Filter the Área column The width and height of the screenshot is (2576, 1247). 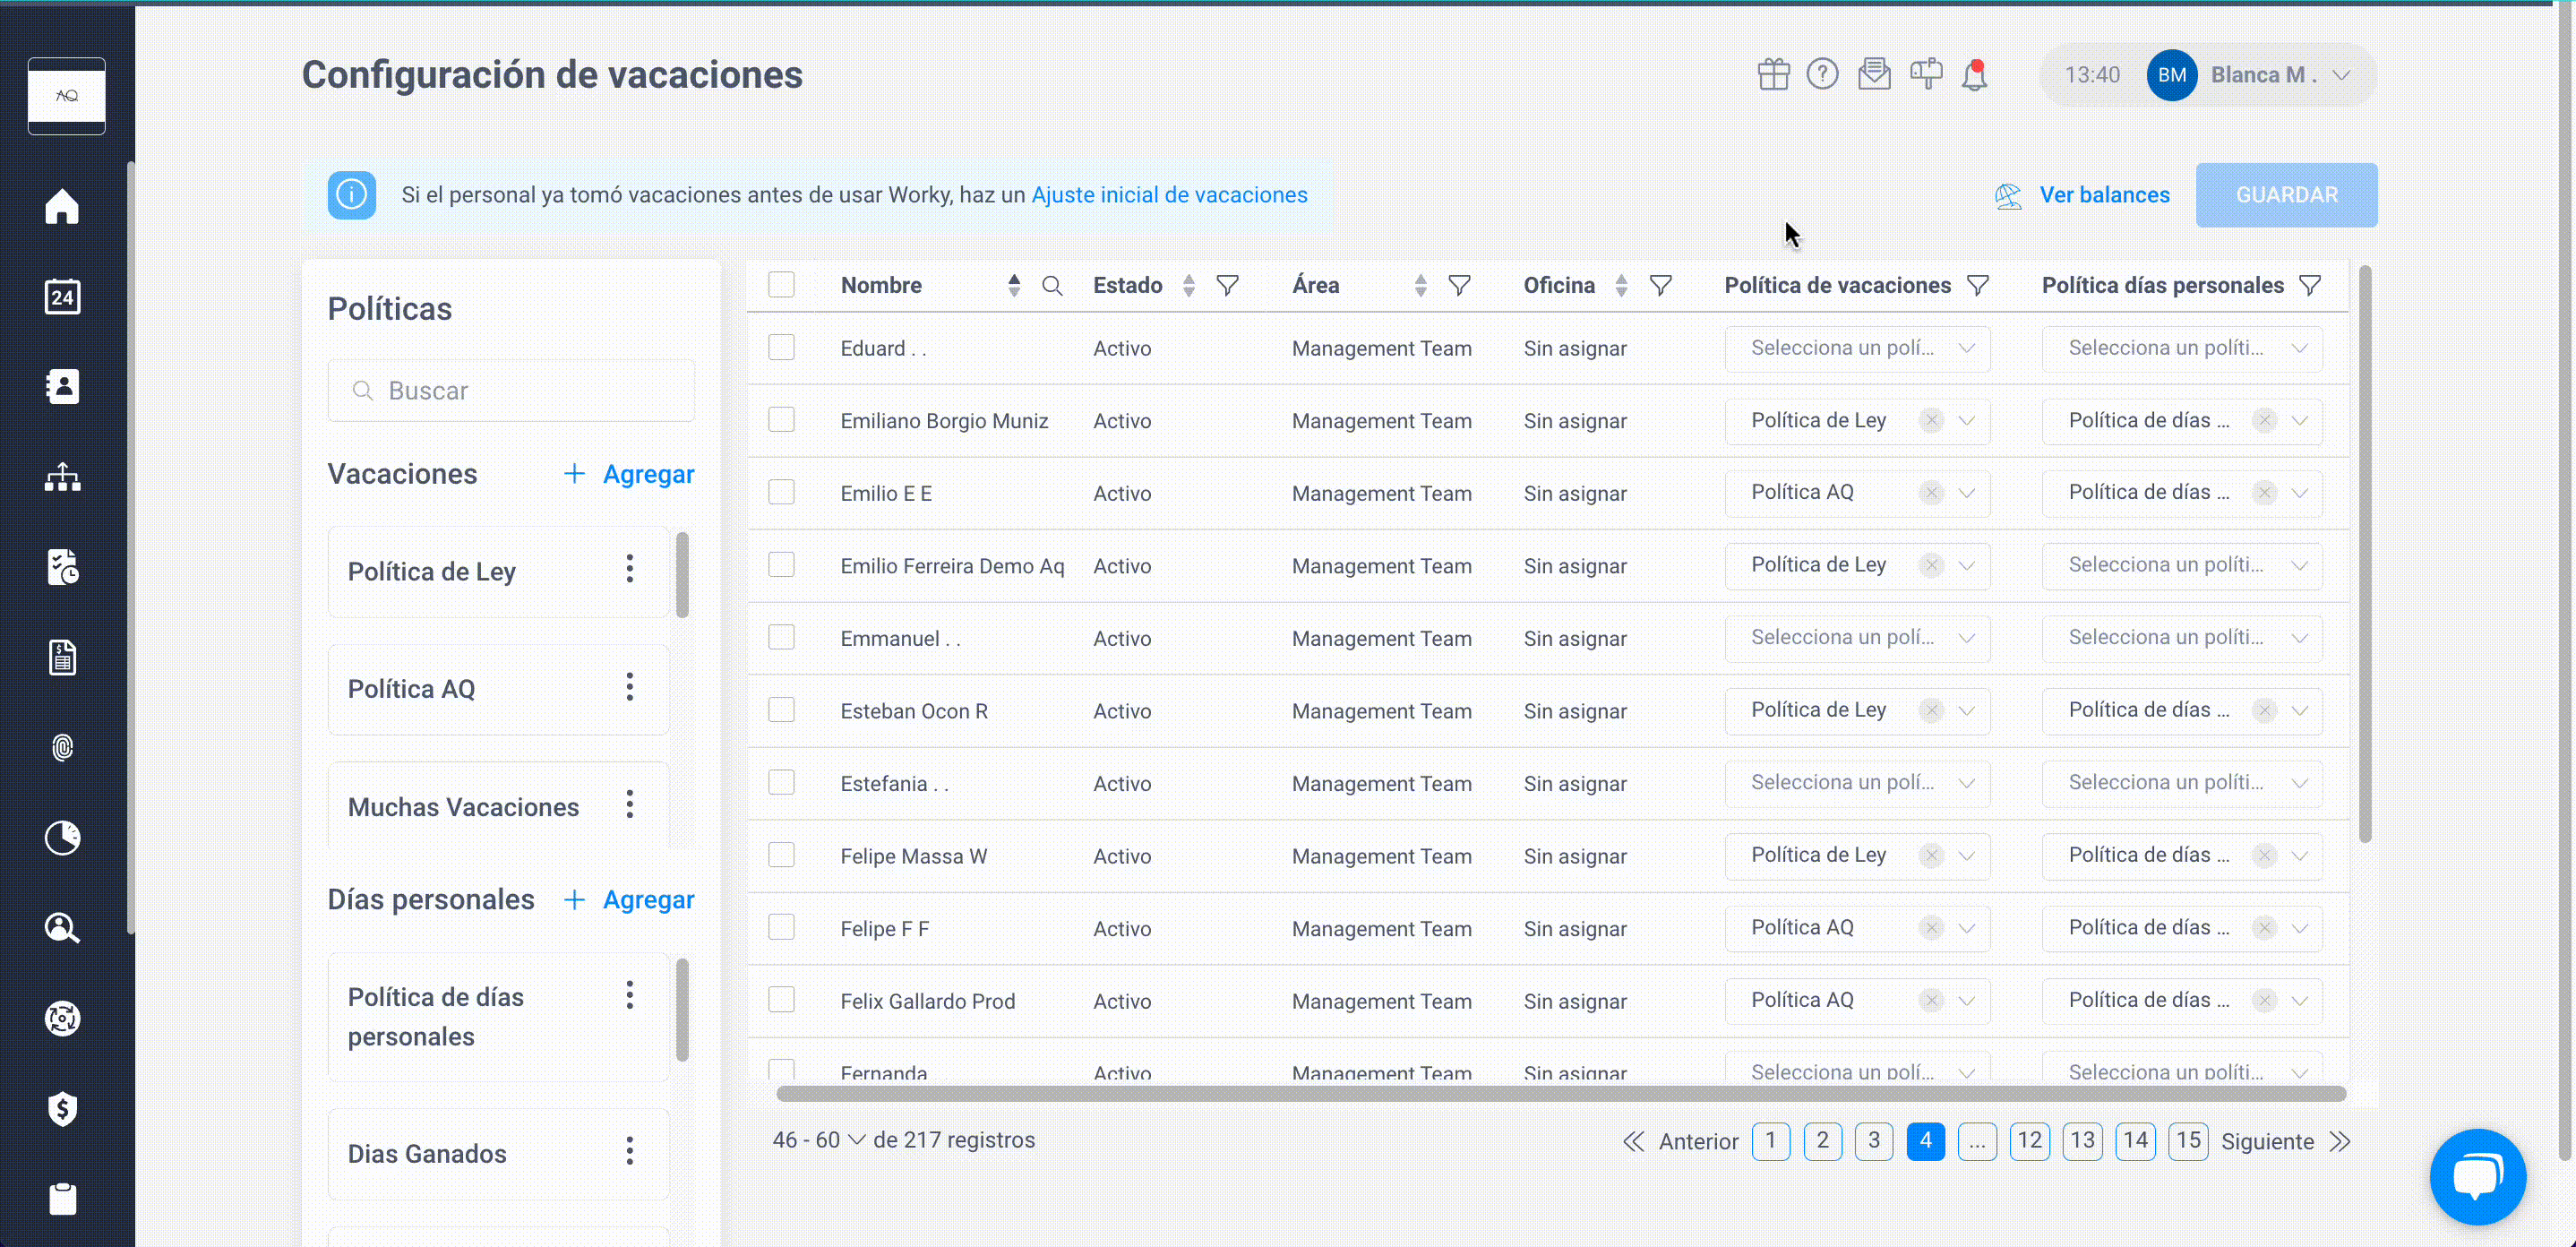tap(1459, 286)
